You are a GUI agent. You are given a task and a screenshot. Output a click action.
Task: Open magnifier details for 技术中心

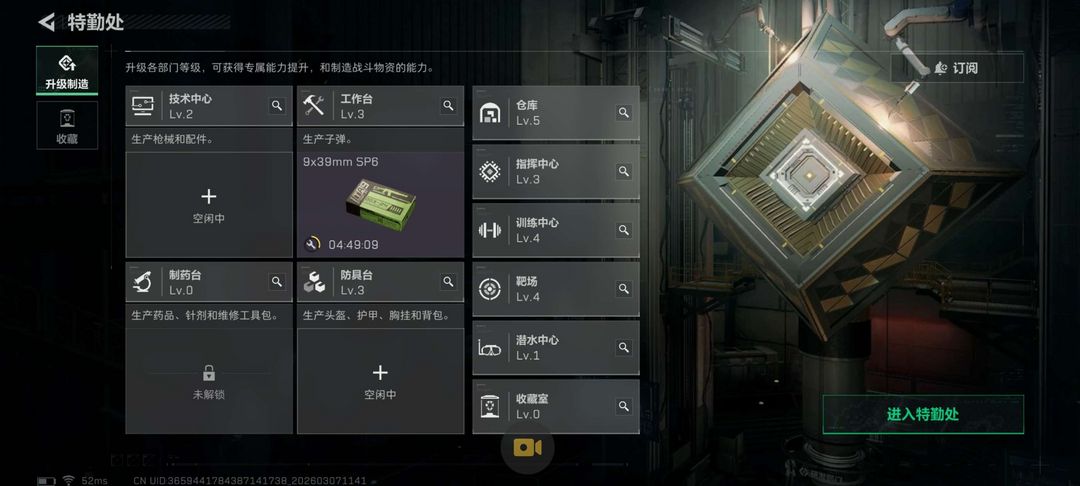coord(277,105)
